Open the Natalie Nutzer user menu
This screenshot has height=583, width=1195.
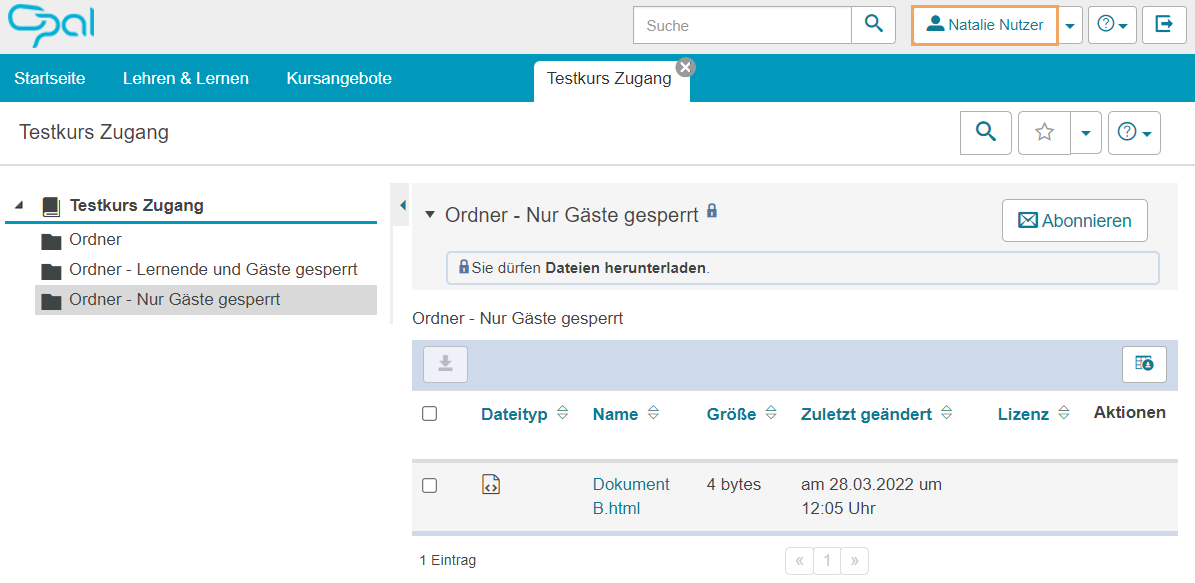984,24
